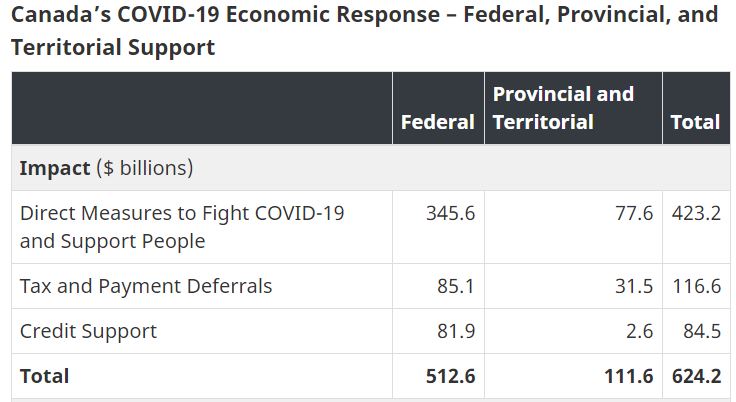736x402 pixels.
Task: Select the 423.2 total cell
Action: [696, 213]
